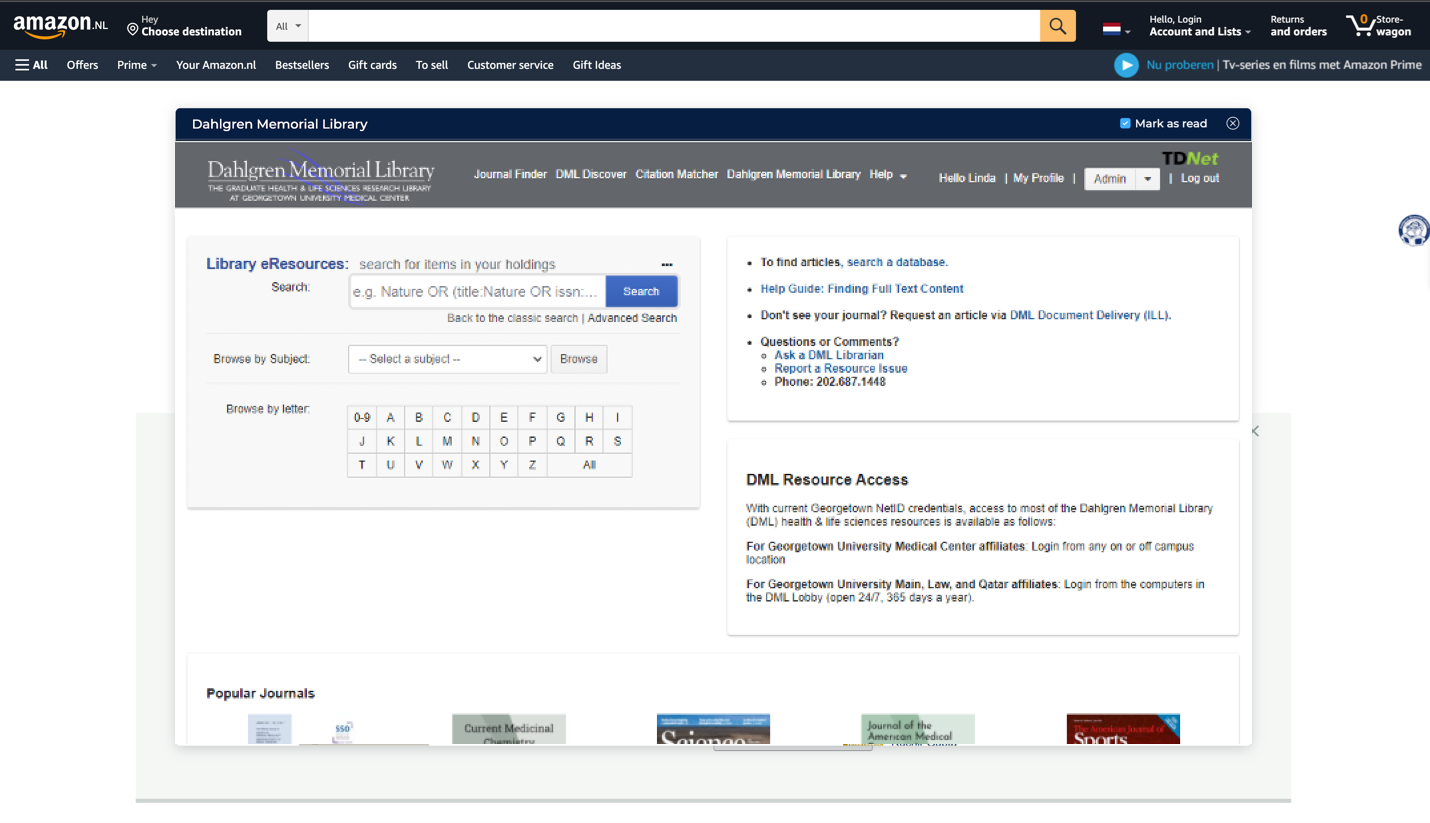Toggle the Mark as read checkbox
Screen dimensions: 1430x823
click(x=1125, y=124)
